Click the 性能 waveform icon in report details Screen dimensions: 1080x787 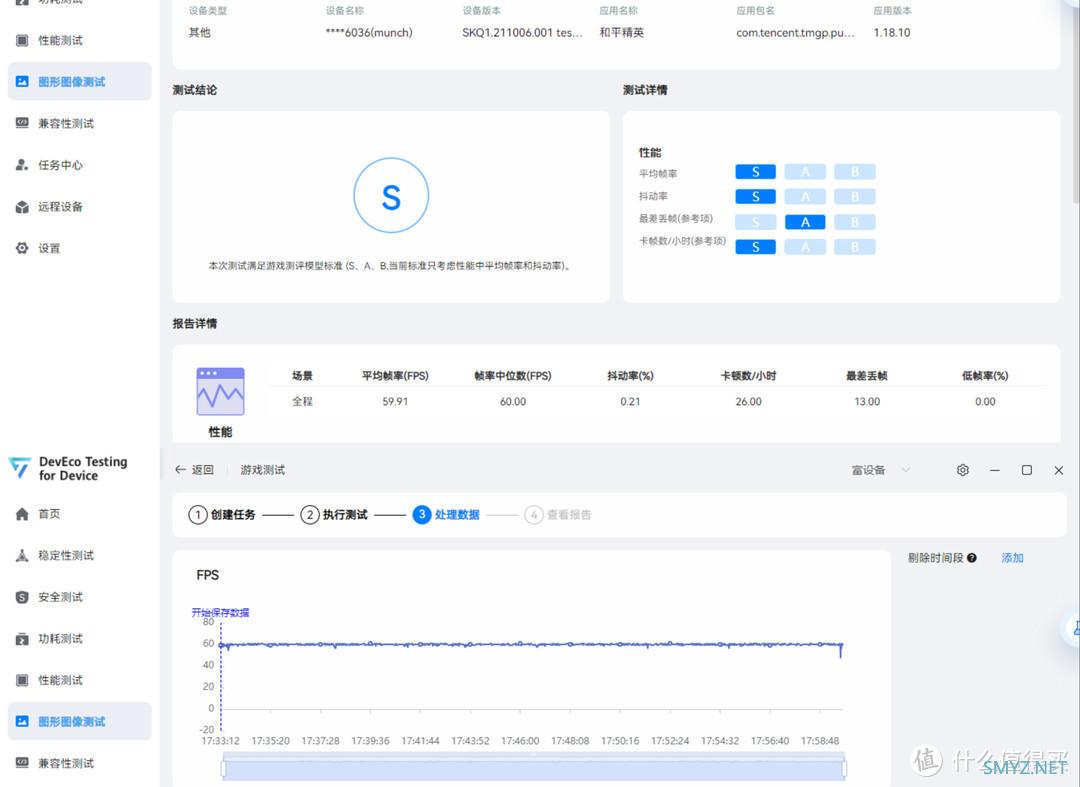click(220, 391)
